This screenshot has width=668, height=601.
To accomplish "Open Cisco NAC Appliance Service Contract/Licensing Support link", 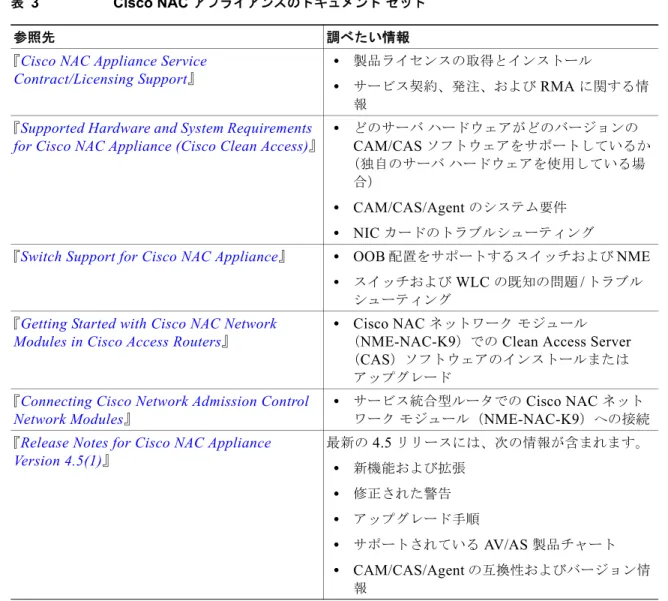I will [110, 70].
